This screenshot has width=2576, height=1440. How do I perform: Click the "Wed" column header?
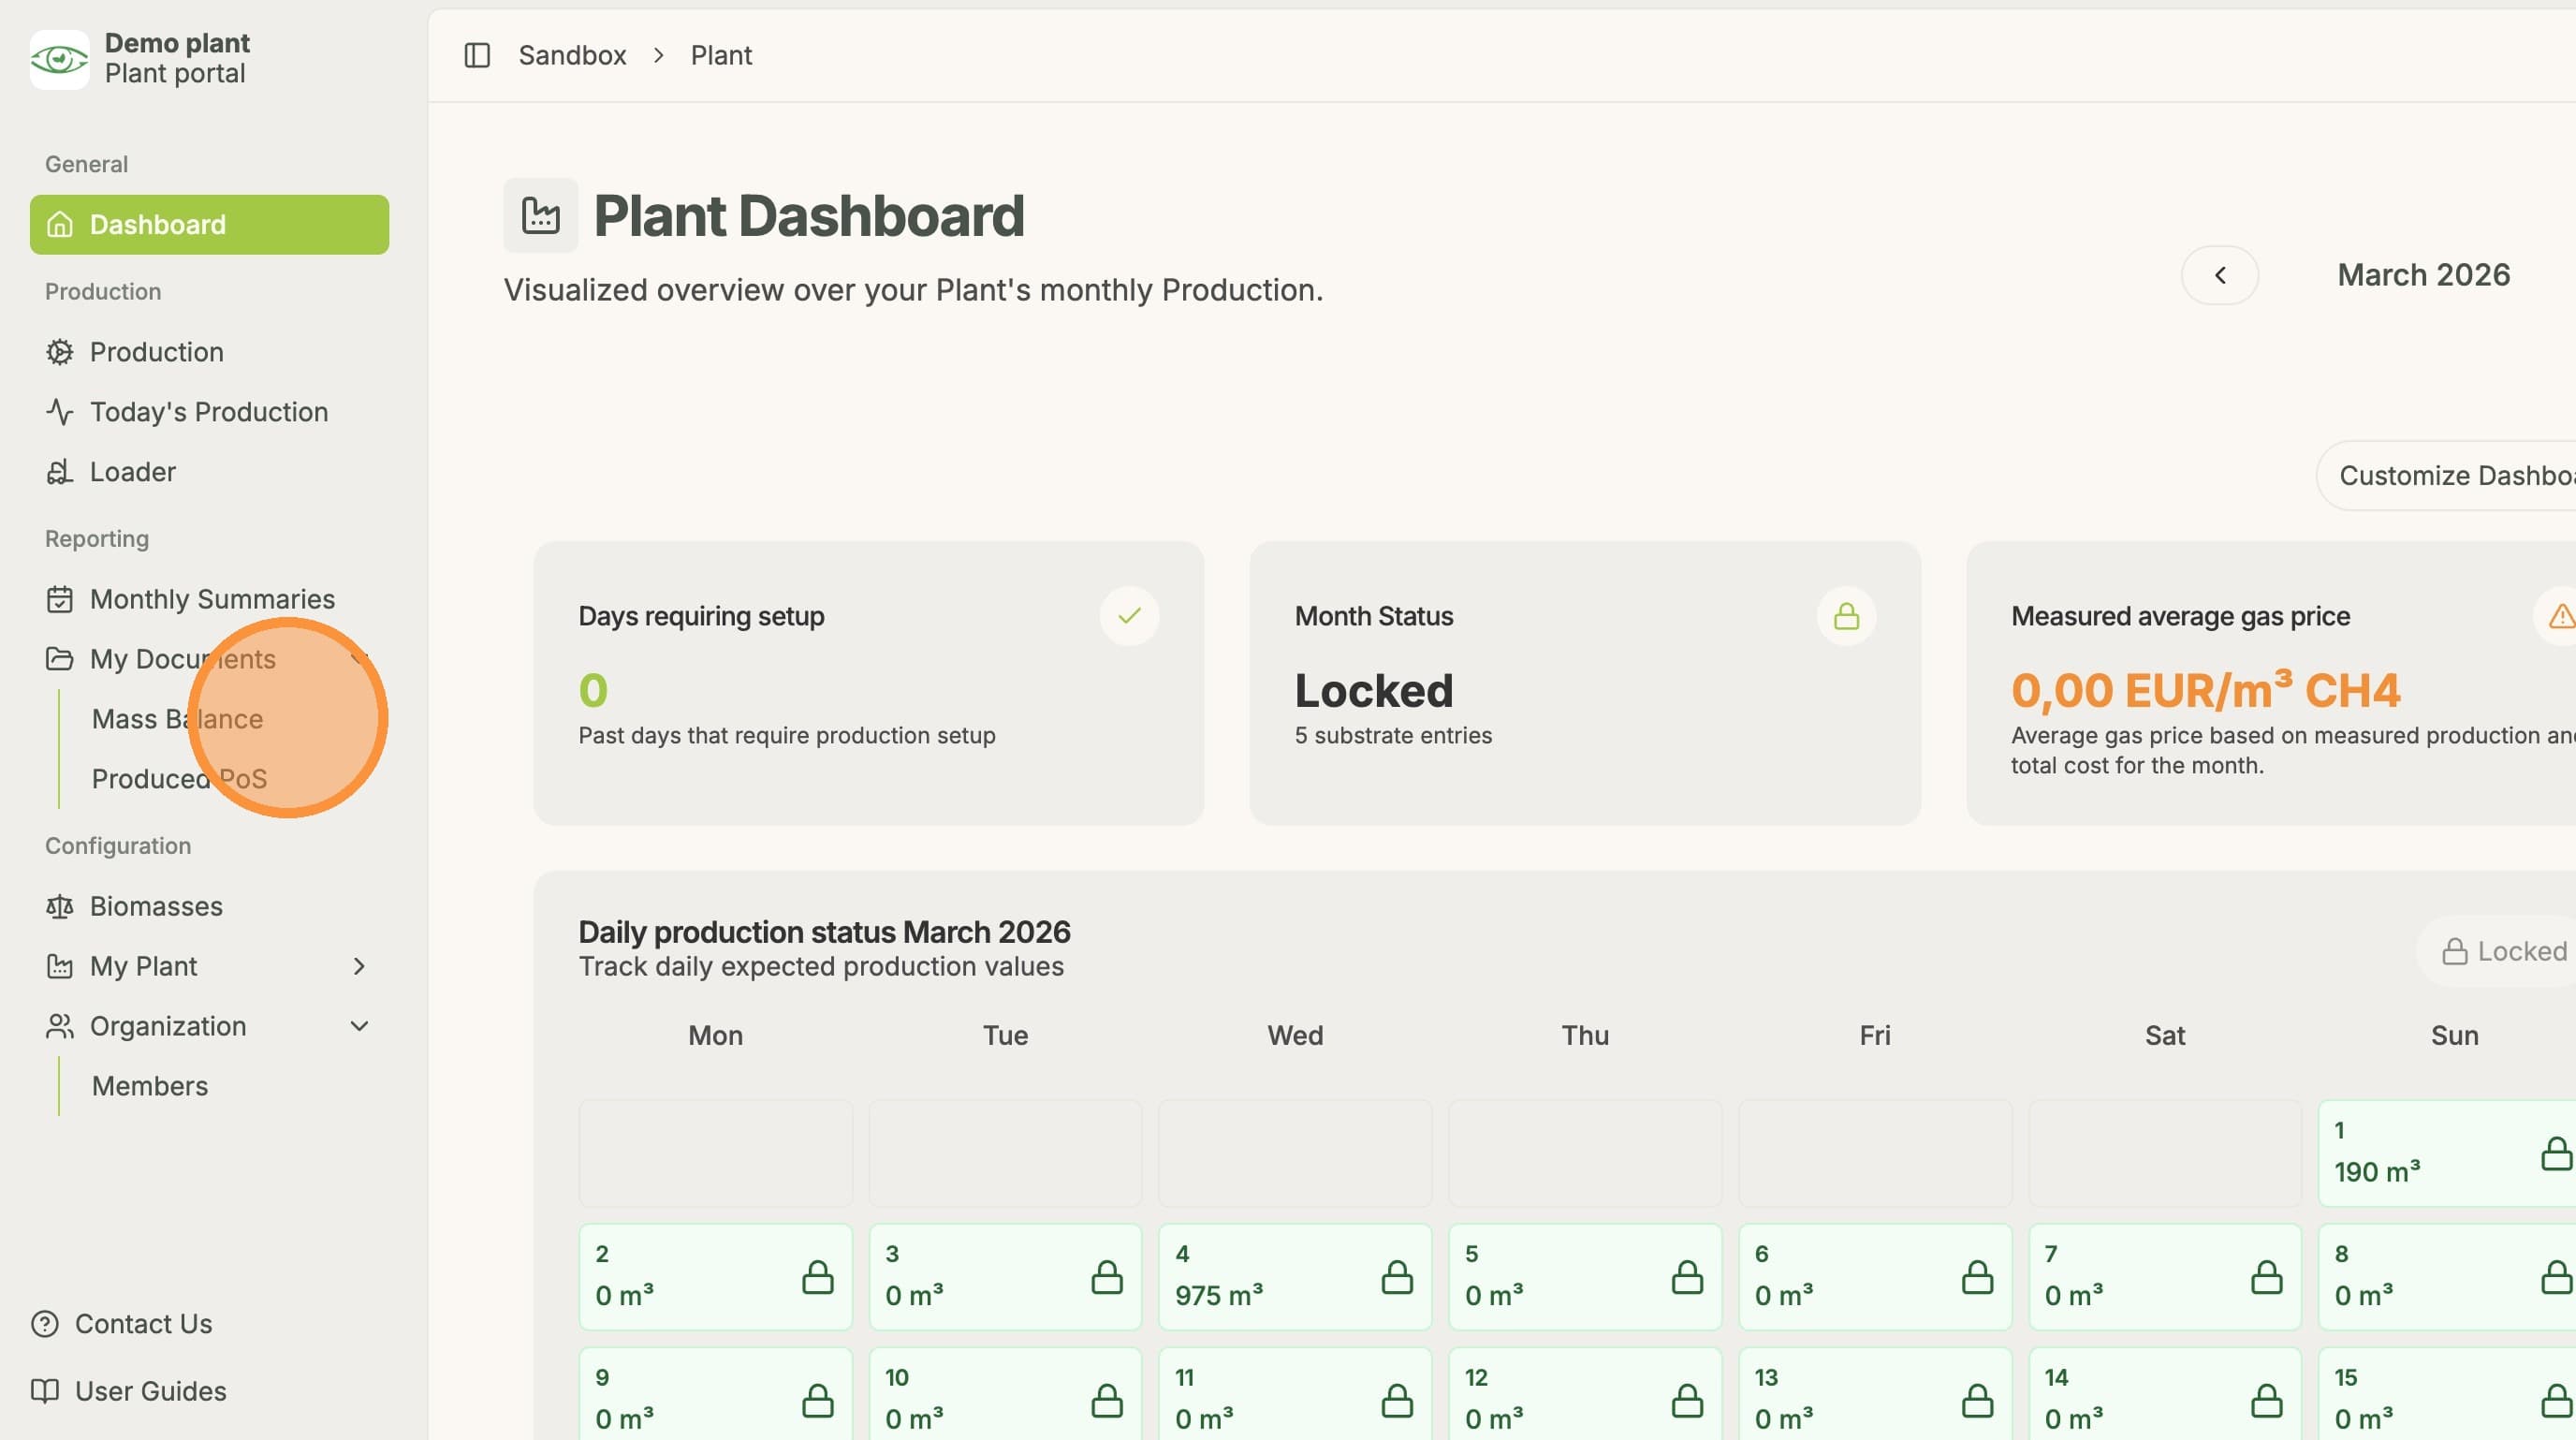point(1295,1035)
